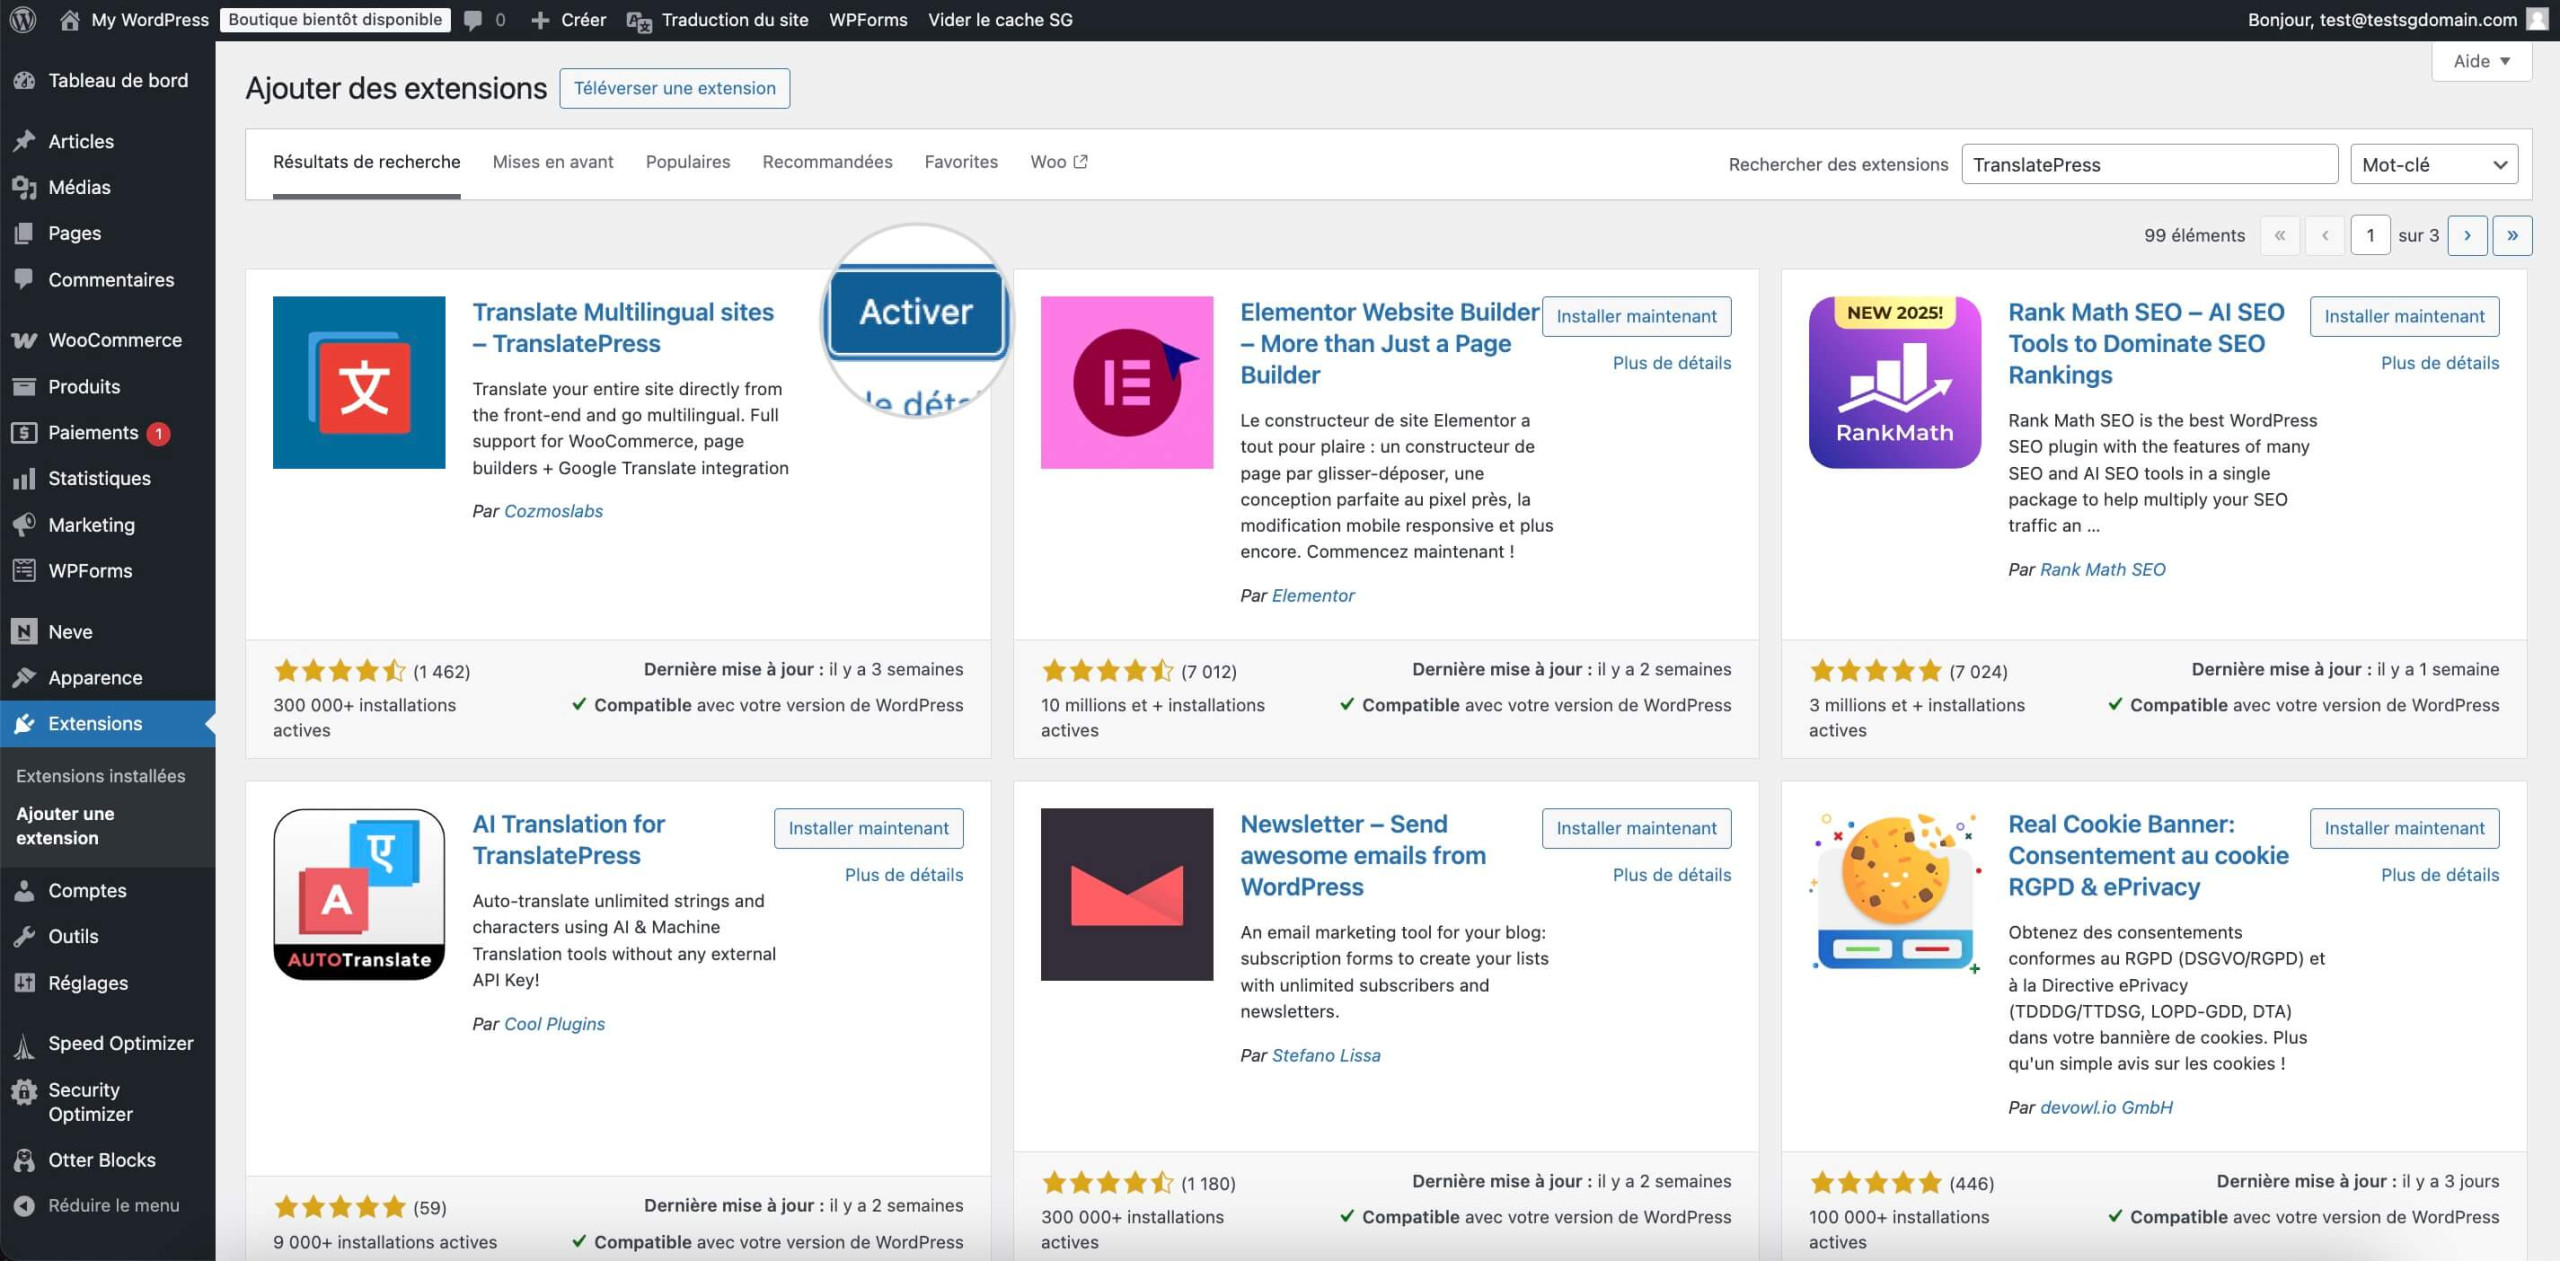Screen dimensions: 2560x1261
Task: Select the Favorites tab
Action: pyautogui.click(x=961, y=162)
